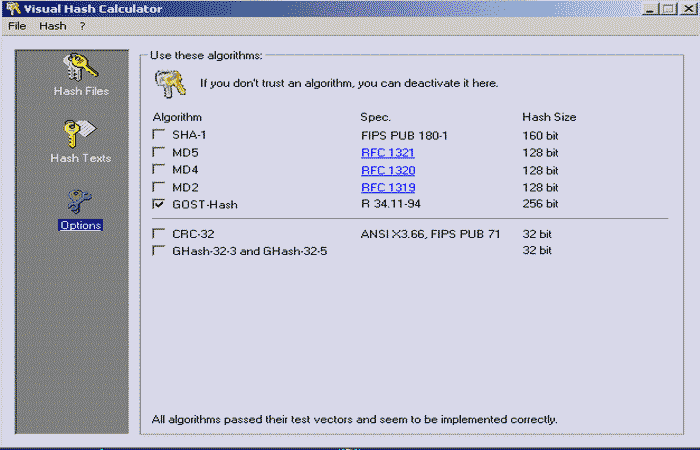Image resolution: width=700 pixels, height=450 pixels.
Task: Uncheck the GOST-Hash checkbox
Action: tap(158, 204)
